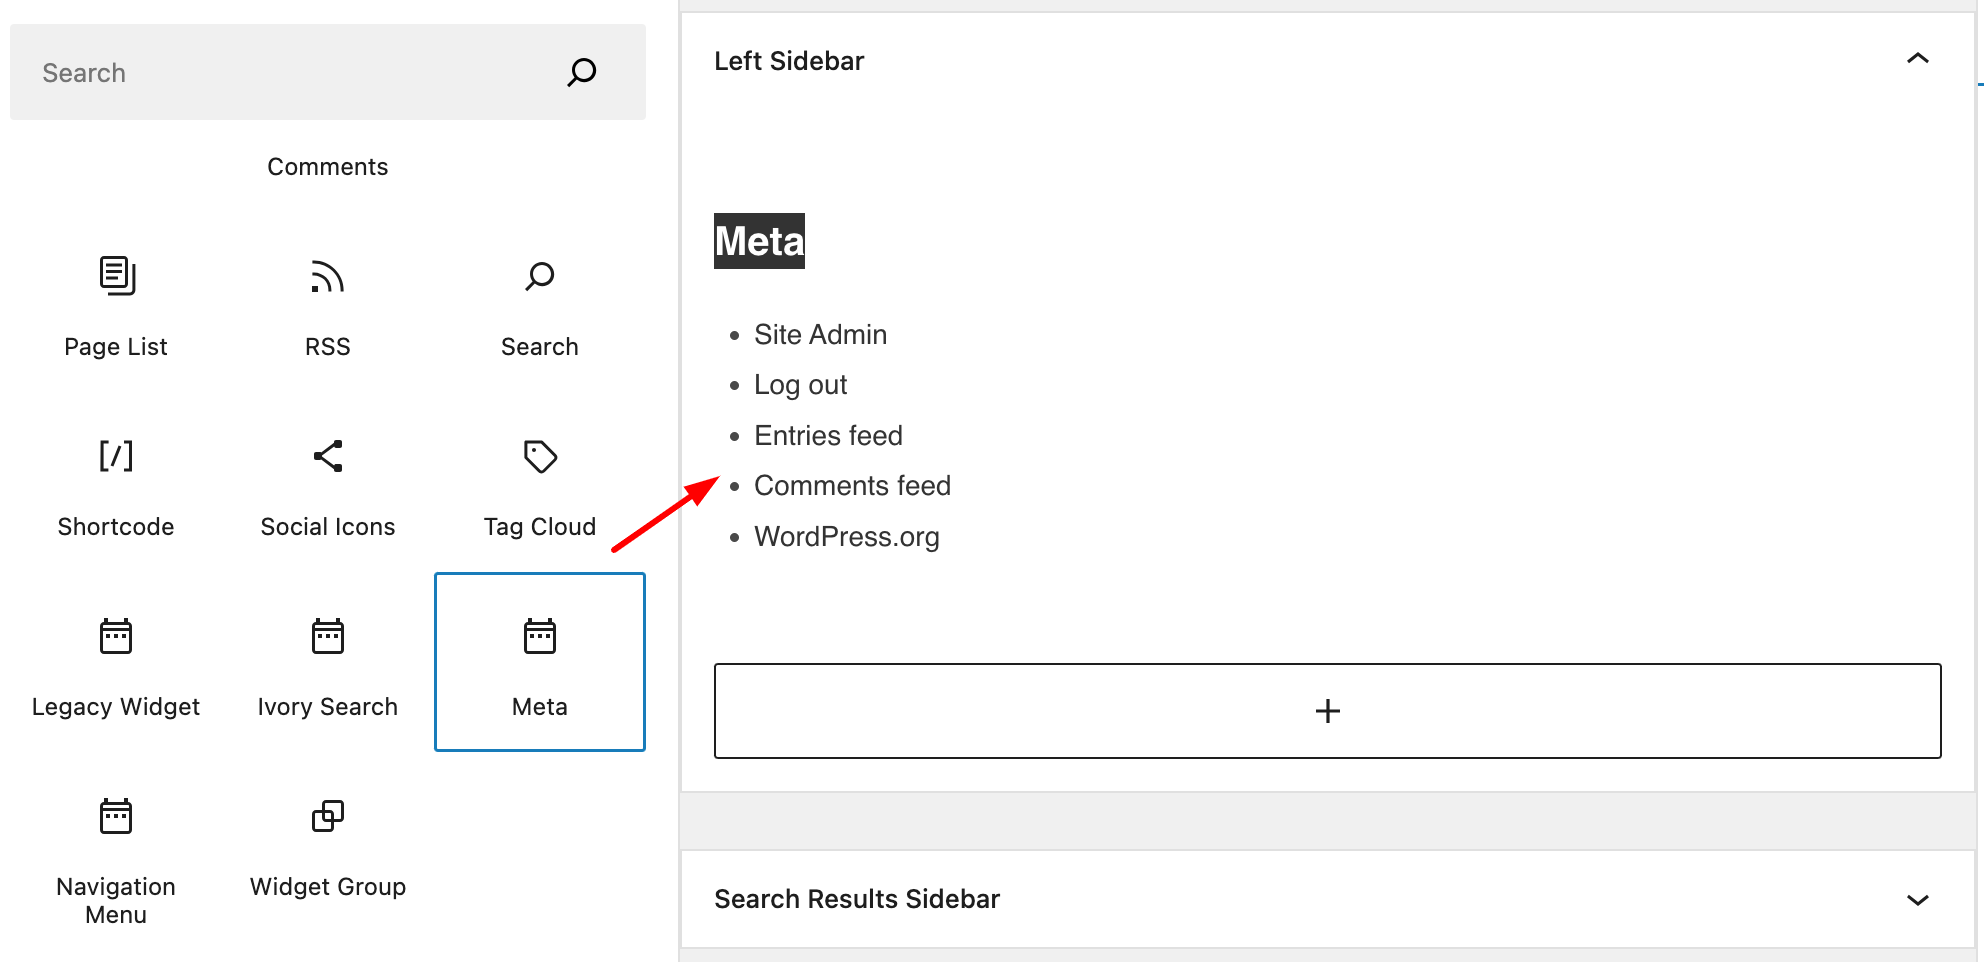The width and height of the screenshot is (1984, 962).
Task: Open the Site Admin link
Action: 820,334
